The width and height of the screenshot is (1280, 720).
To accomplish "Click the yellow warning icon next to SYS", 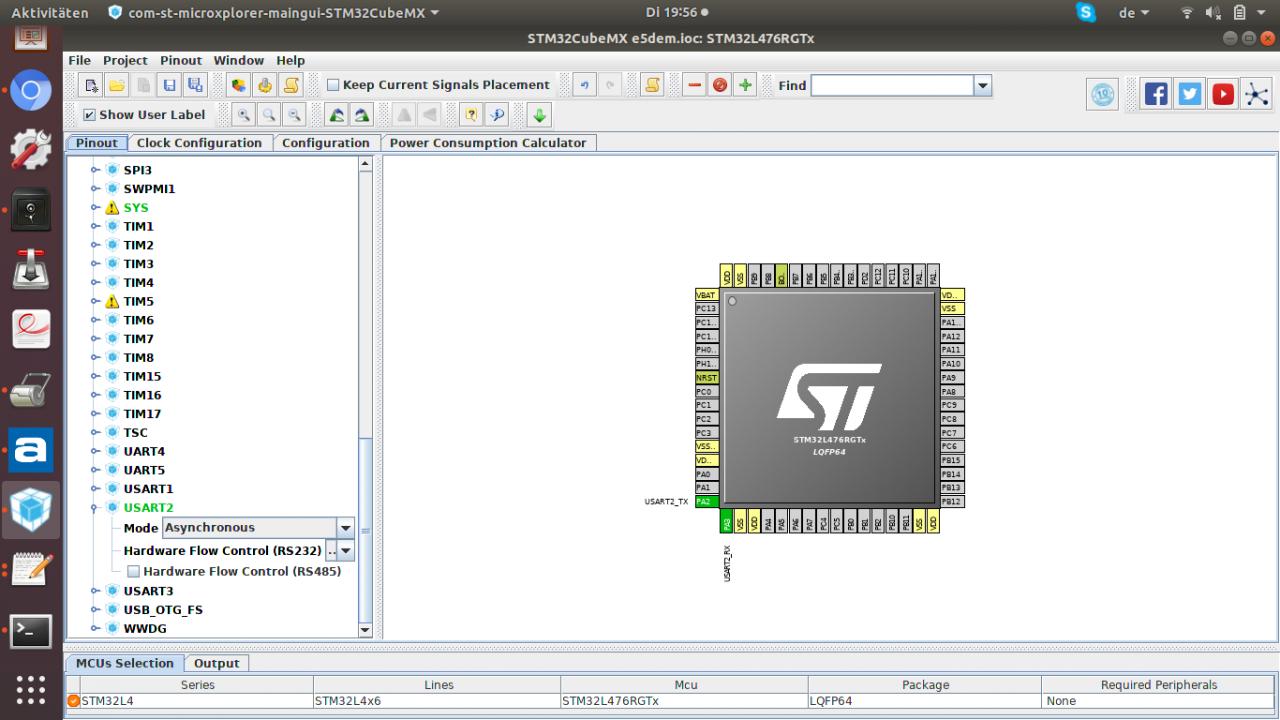I will [x=112, y=208].
